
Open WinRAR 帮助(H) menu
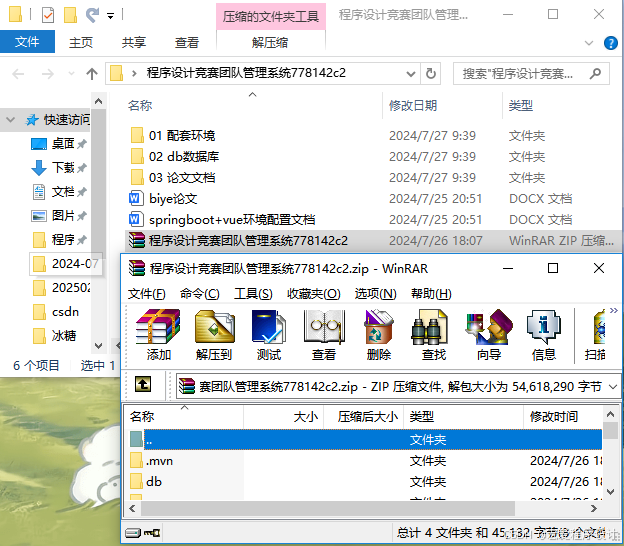pos(431,294)
